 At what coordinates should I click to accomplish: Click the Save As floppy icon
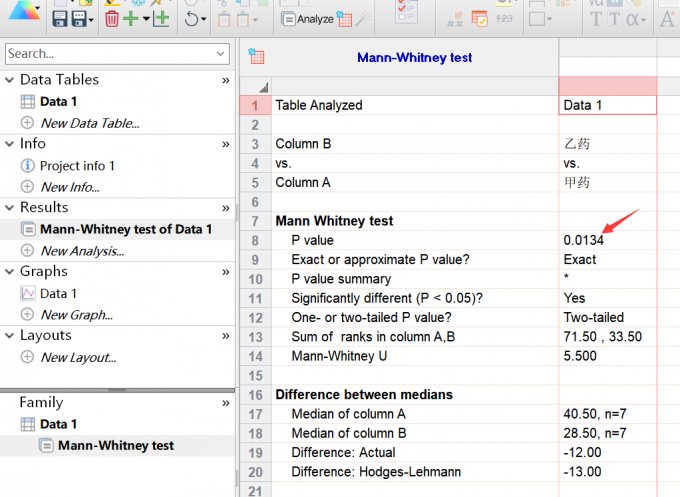tap(79, 20)
